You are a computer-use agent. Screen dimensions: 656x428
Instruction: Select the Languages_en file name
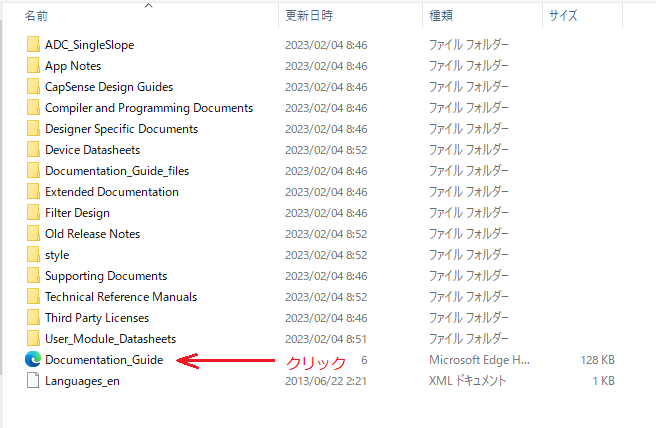tap(82, 381)
